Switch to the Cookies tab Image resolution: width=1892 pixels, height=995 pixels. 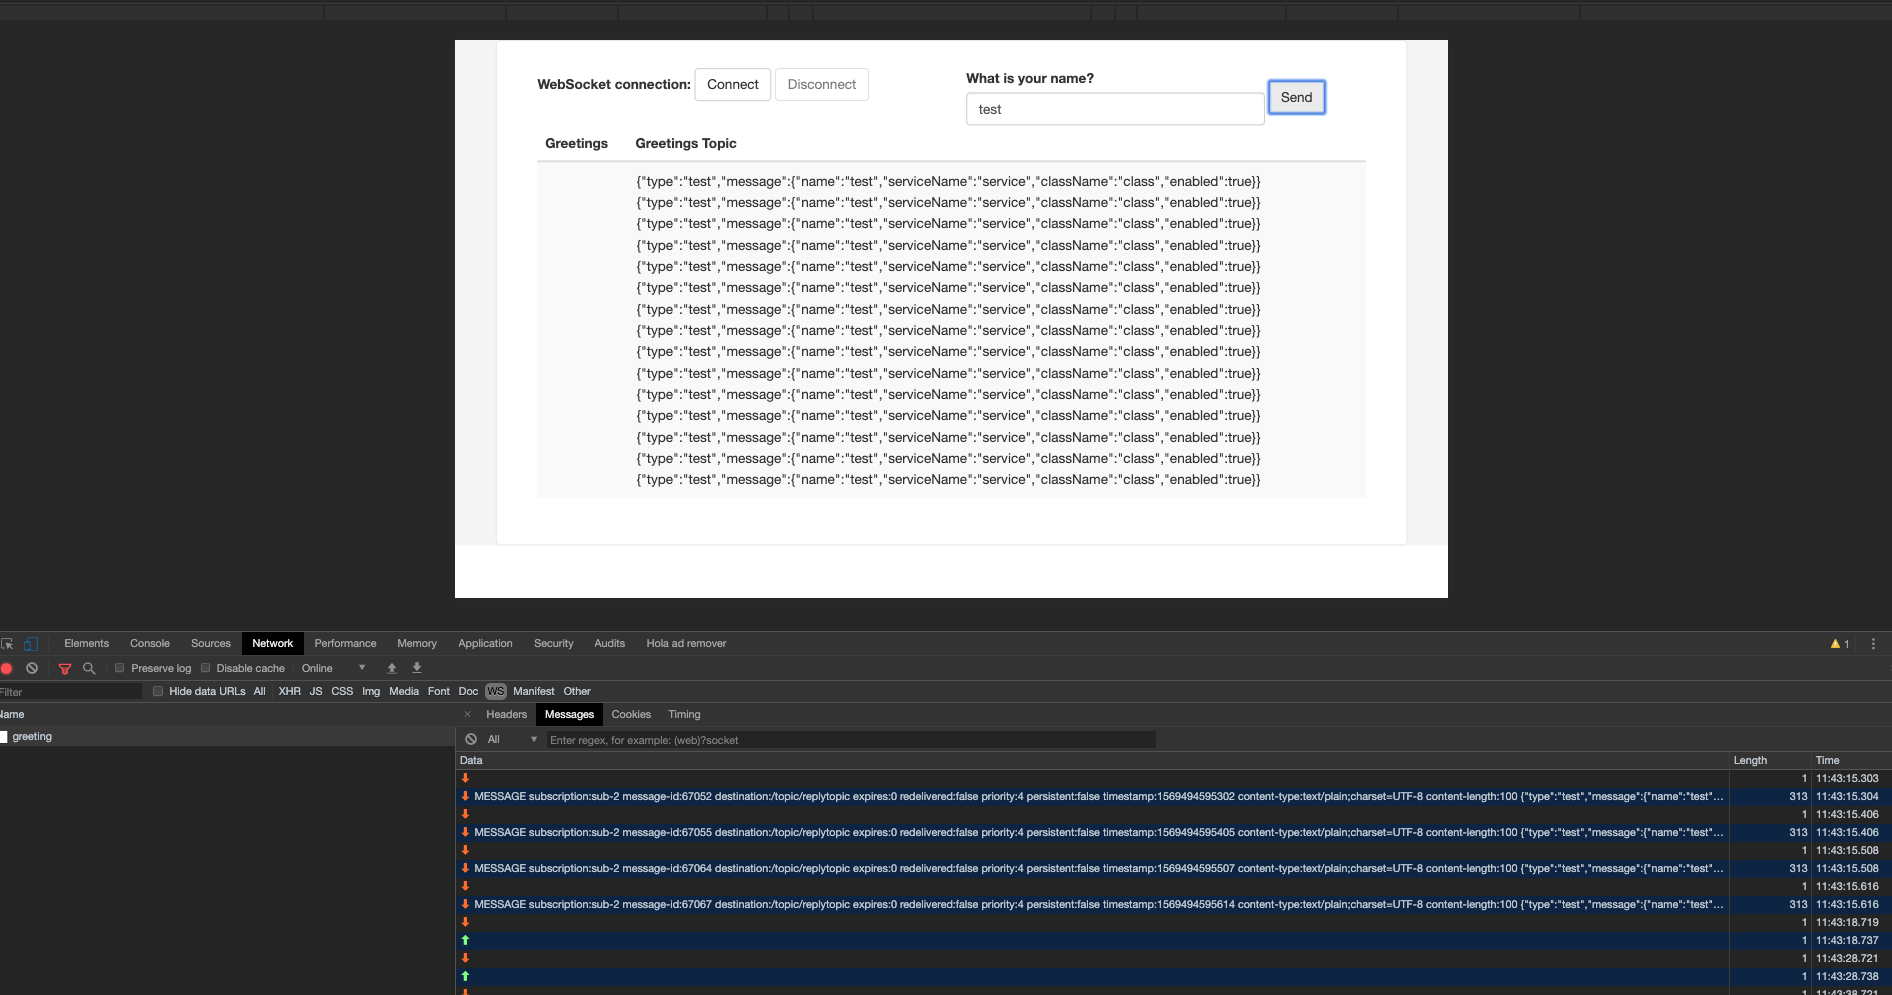(631, 714)
